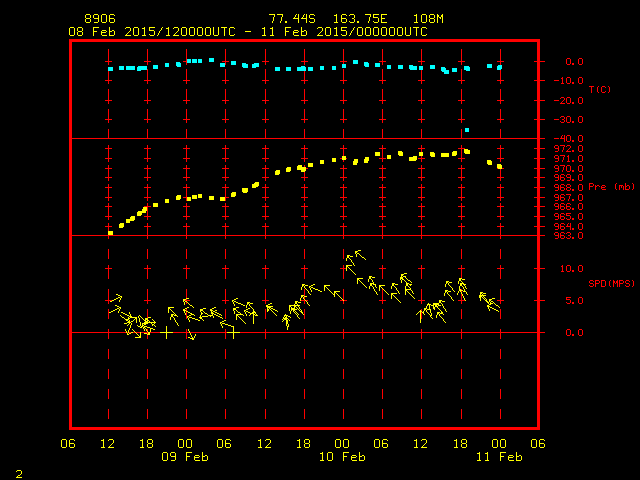Click the "-20.0" temperature tick label
640x480 pixels.
tap(569, 101)
